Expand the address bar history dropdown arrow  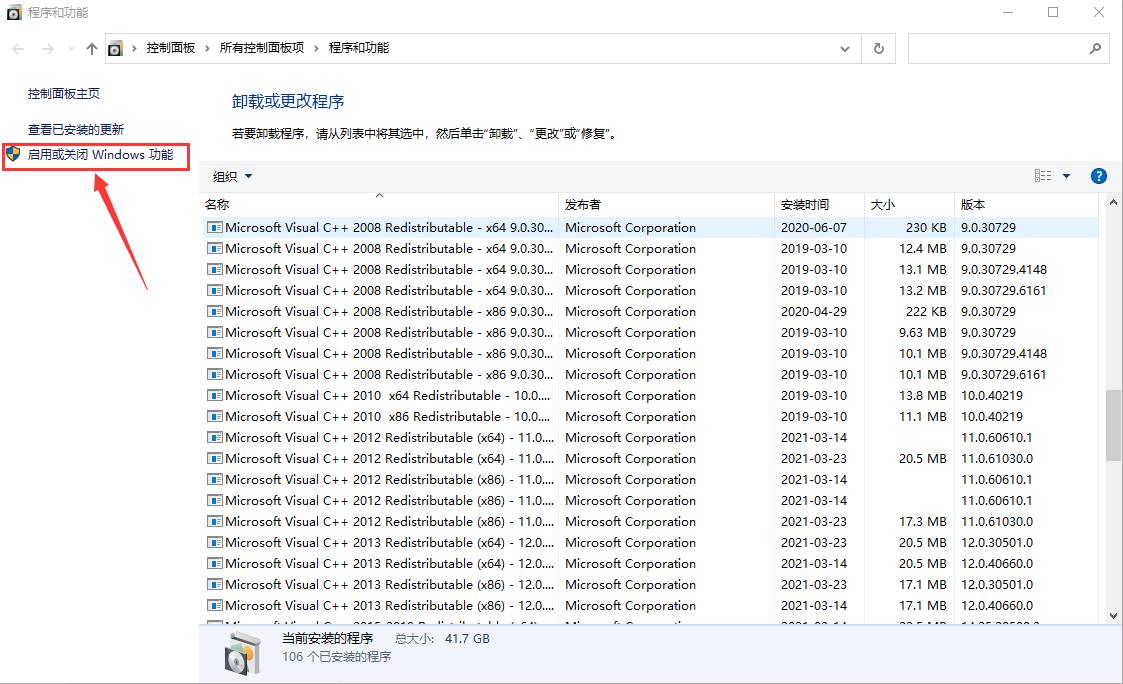(x=844, y=47)
